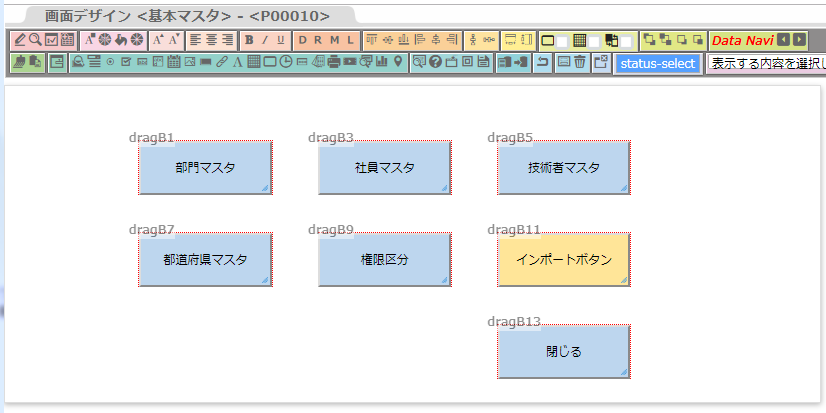
Task: Click the status-select button
Action: pos(657,63)
